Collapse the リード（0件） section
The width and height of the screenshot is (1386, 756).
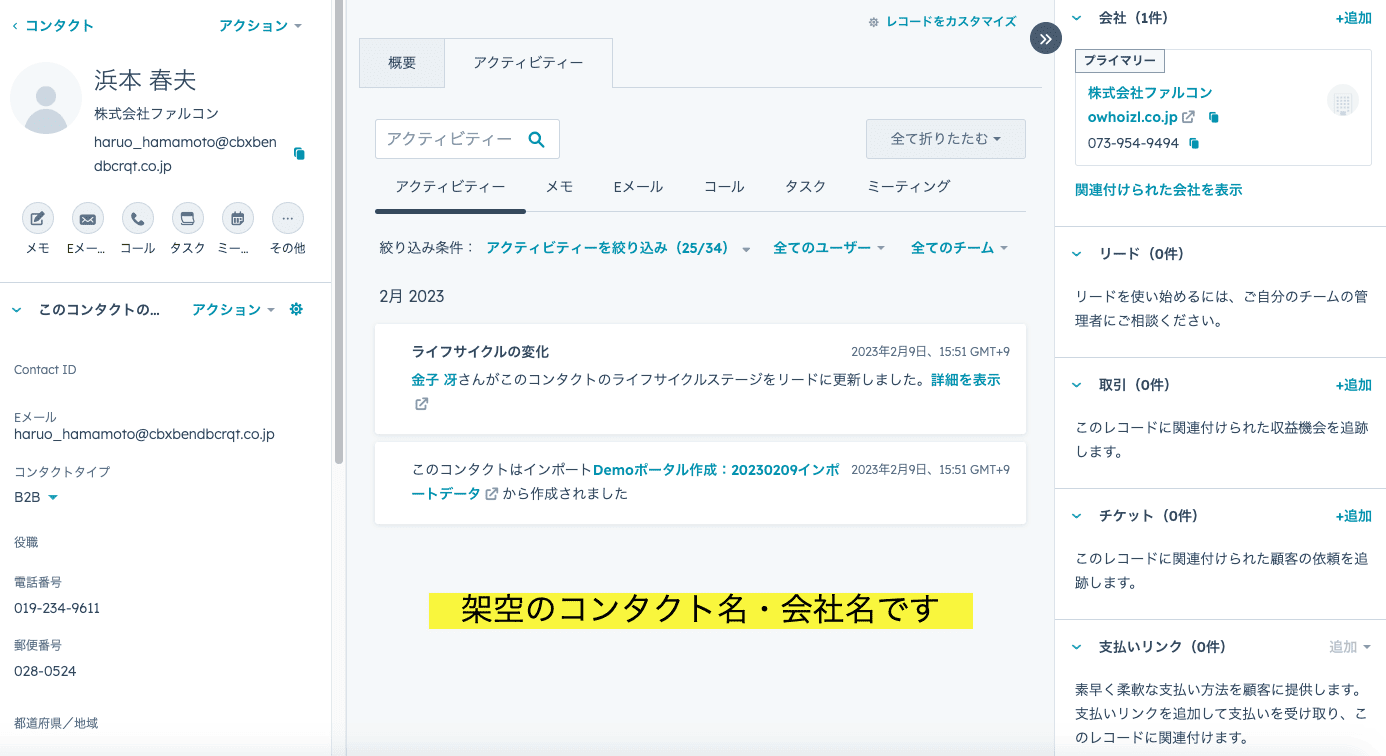(x=1076, y=254)
